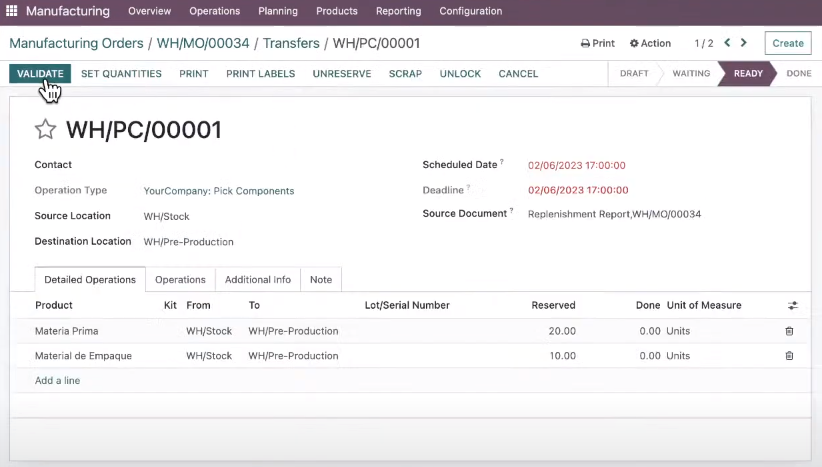Click Done quantity 0.00 for Material de Empaque
The height and width of the screenshot is (467, 822).
coord(650,356)
